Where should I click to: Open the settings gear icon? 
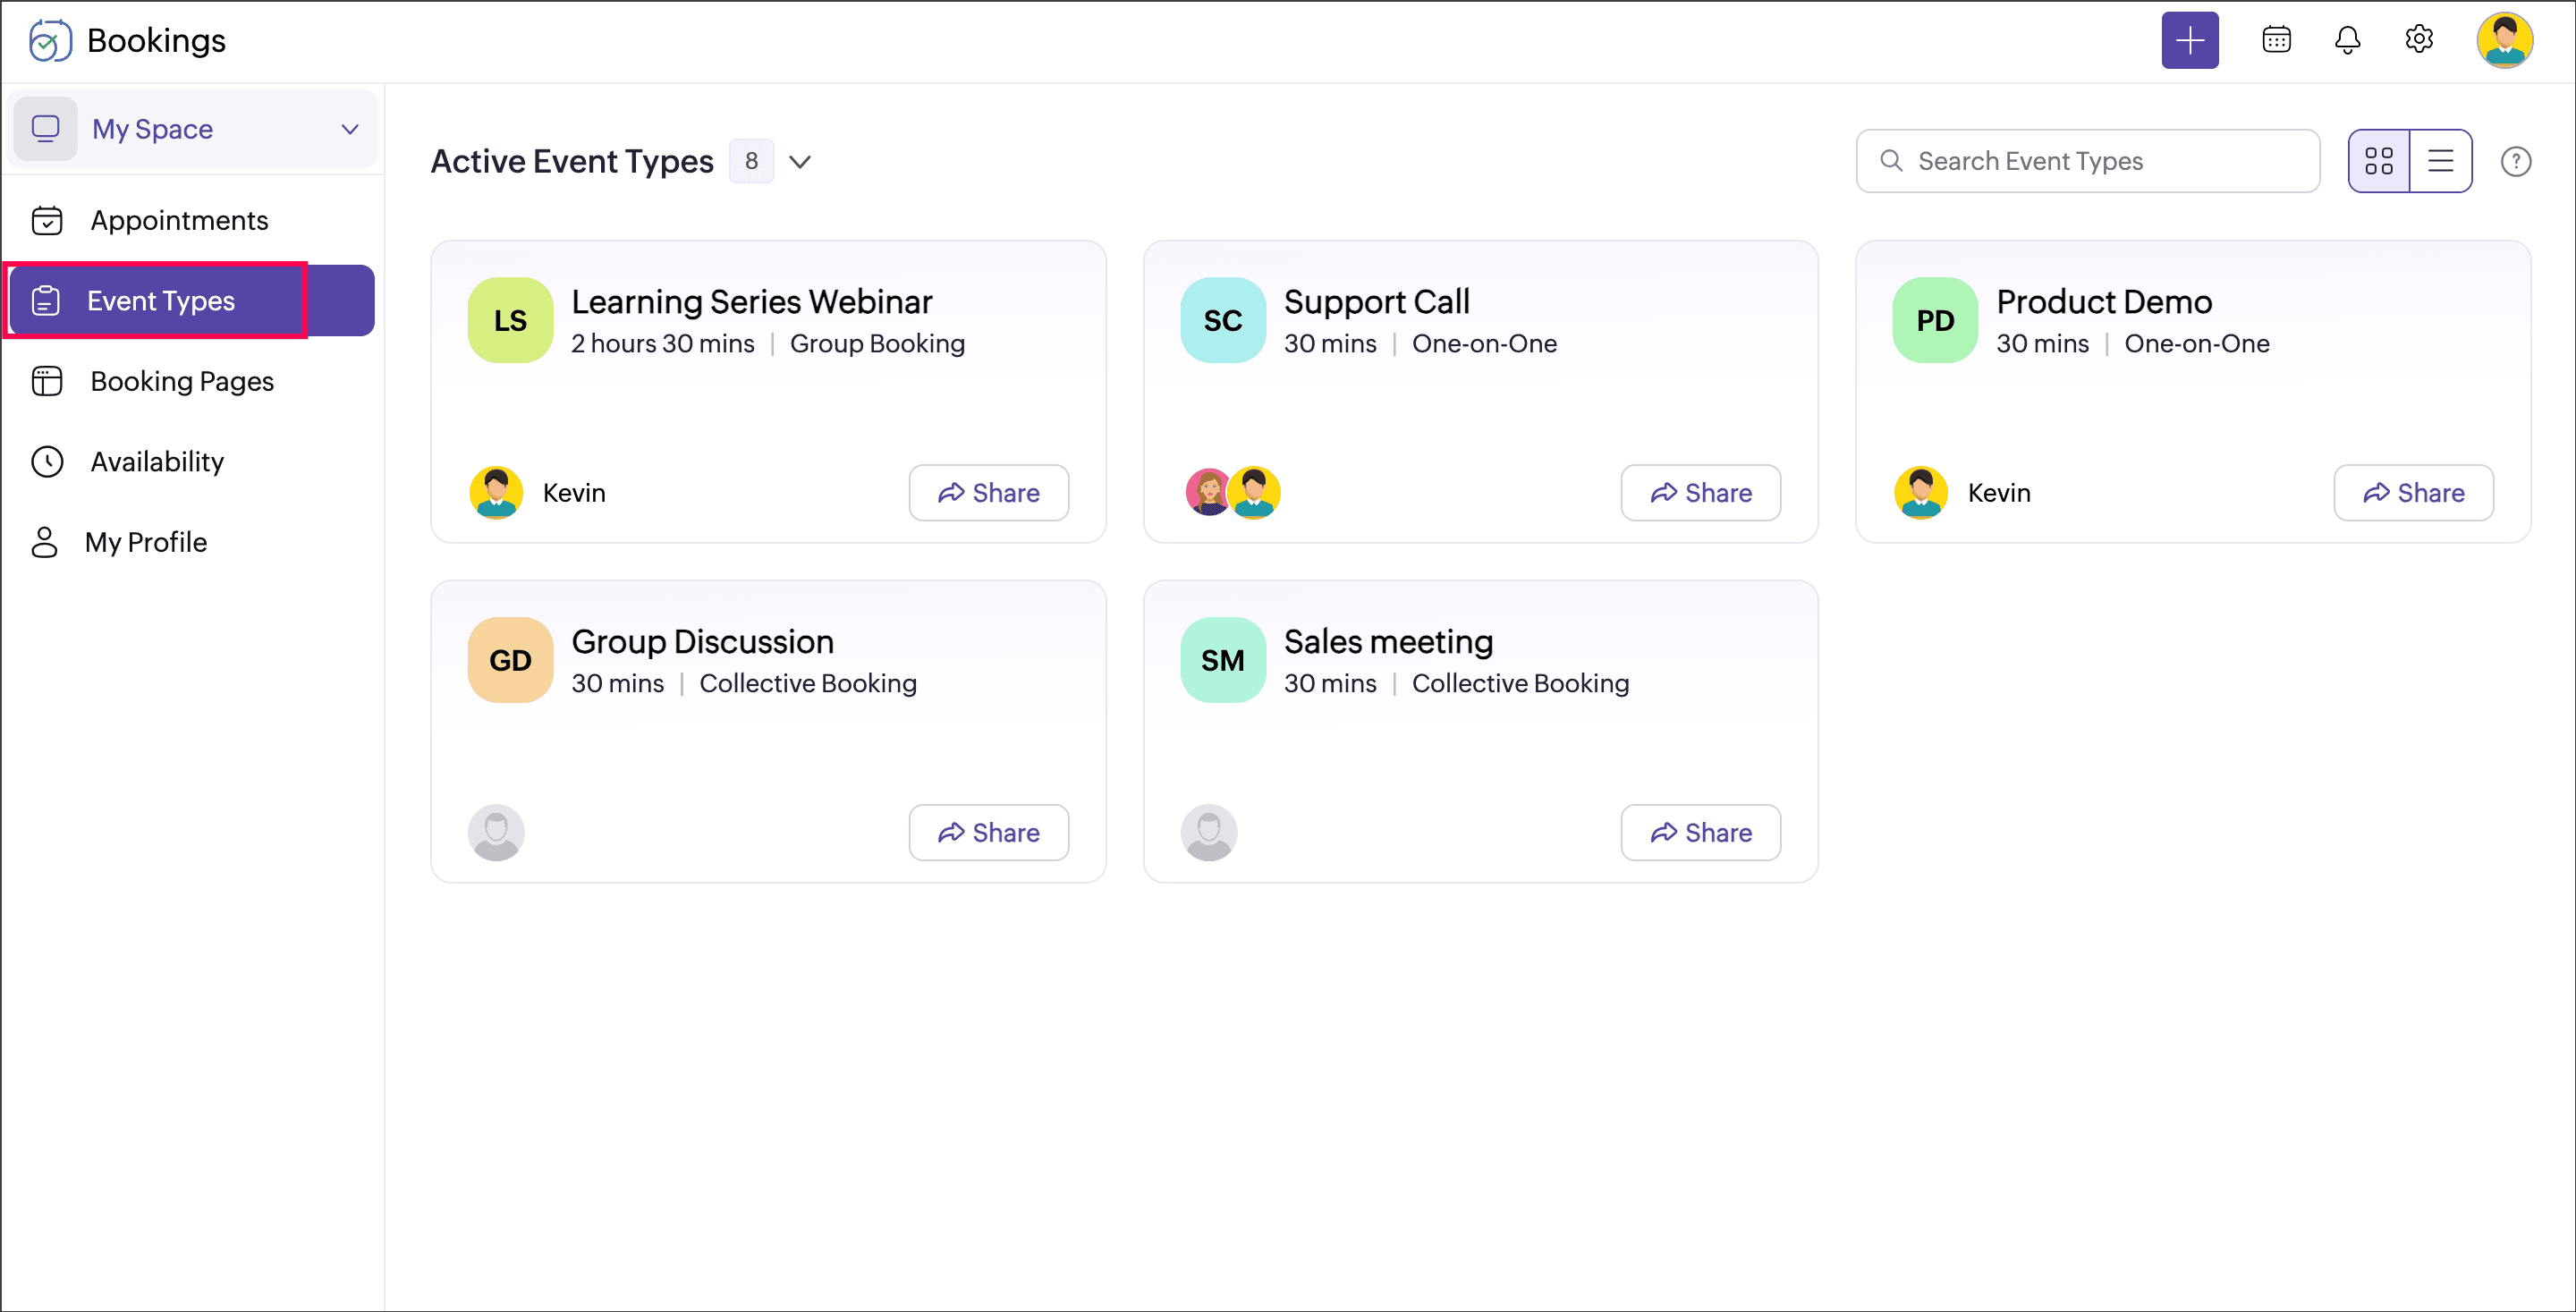point(2418,40)
